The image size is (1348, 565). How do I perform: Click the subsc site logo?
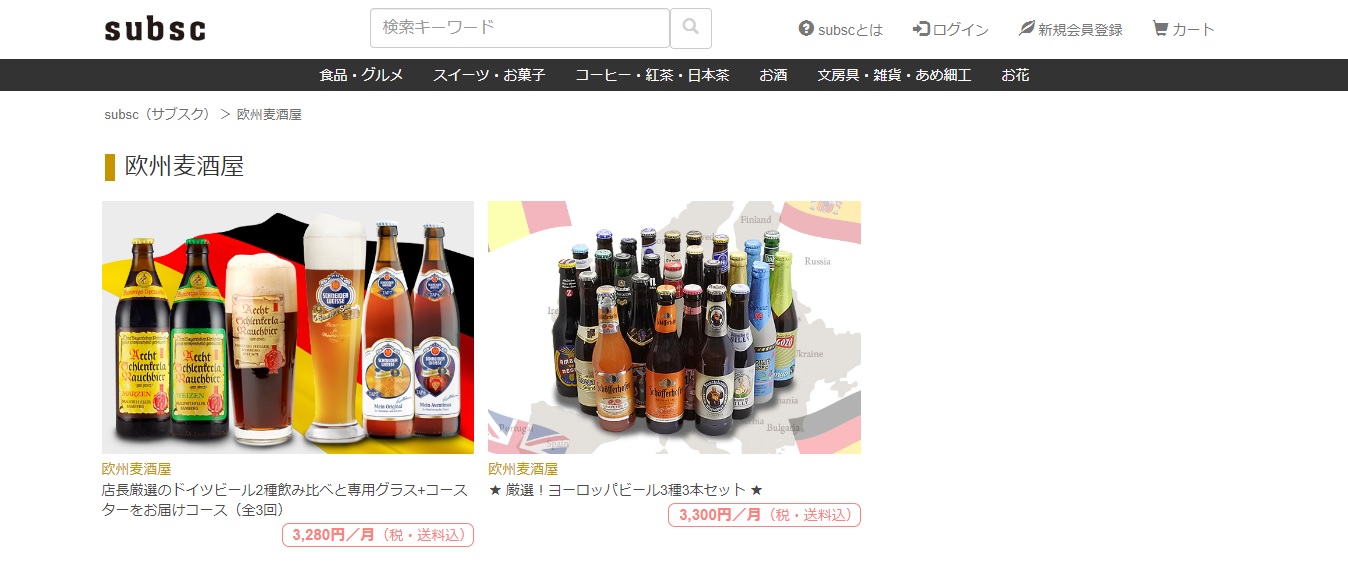click(x=155, y=29)
